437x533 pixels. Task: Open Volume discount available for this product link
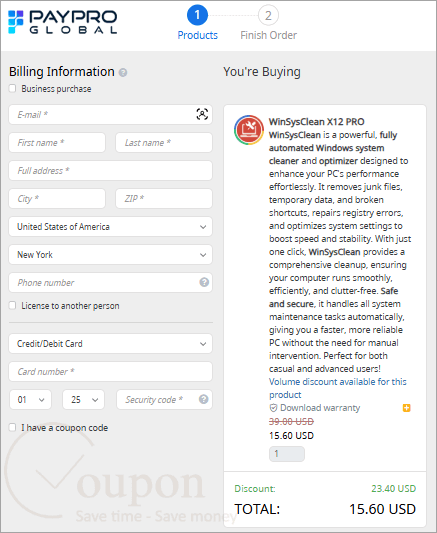point(337,388)
